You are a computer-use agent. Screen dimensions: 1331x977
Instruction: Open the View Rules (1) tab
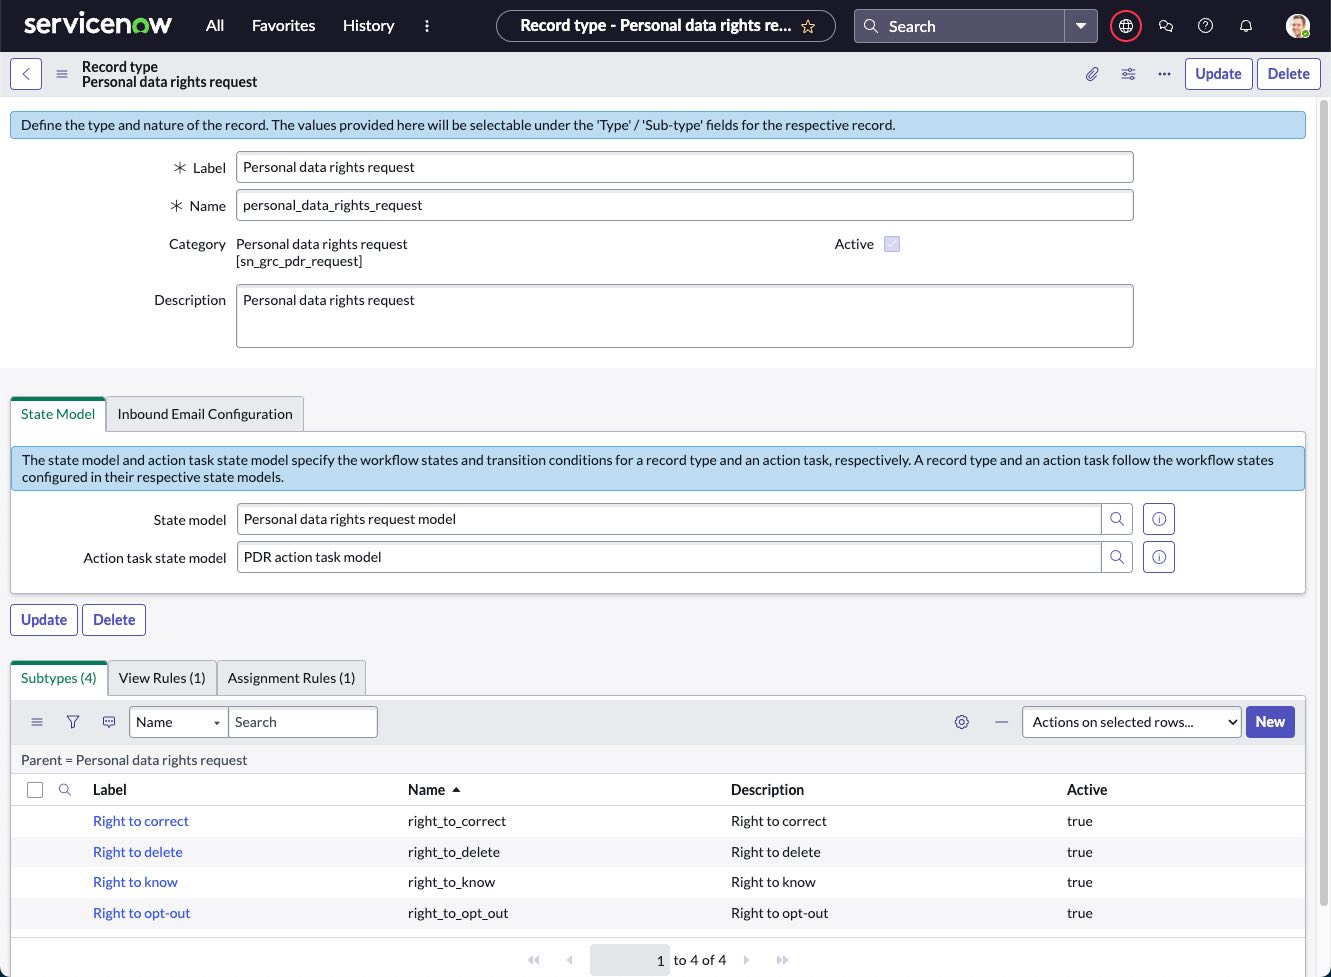162,678
